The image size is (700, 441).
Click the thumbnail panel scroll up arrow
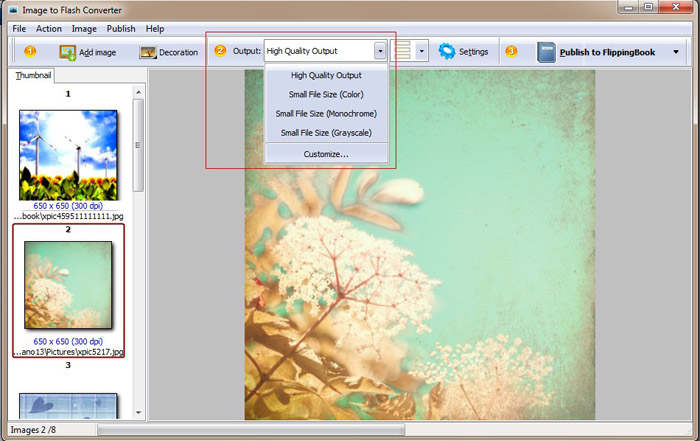click(138, 92)
